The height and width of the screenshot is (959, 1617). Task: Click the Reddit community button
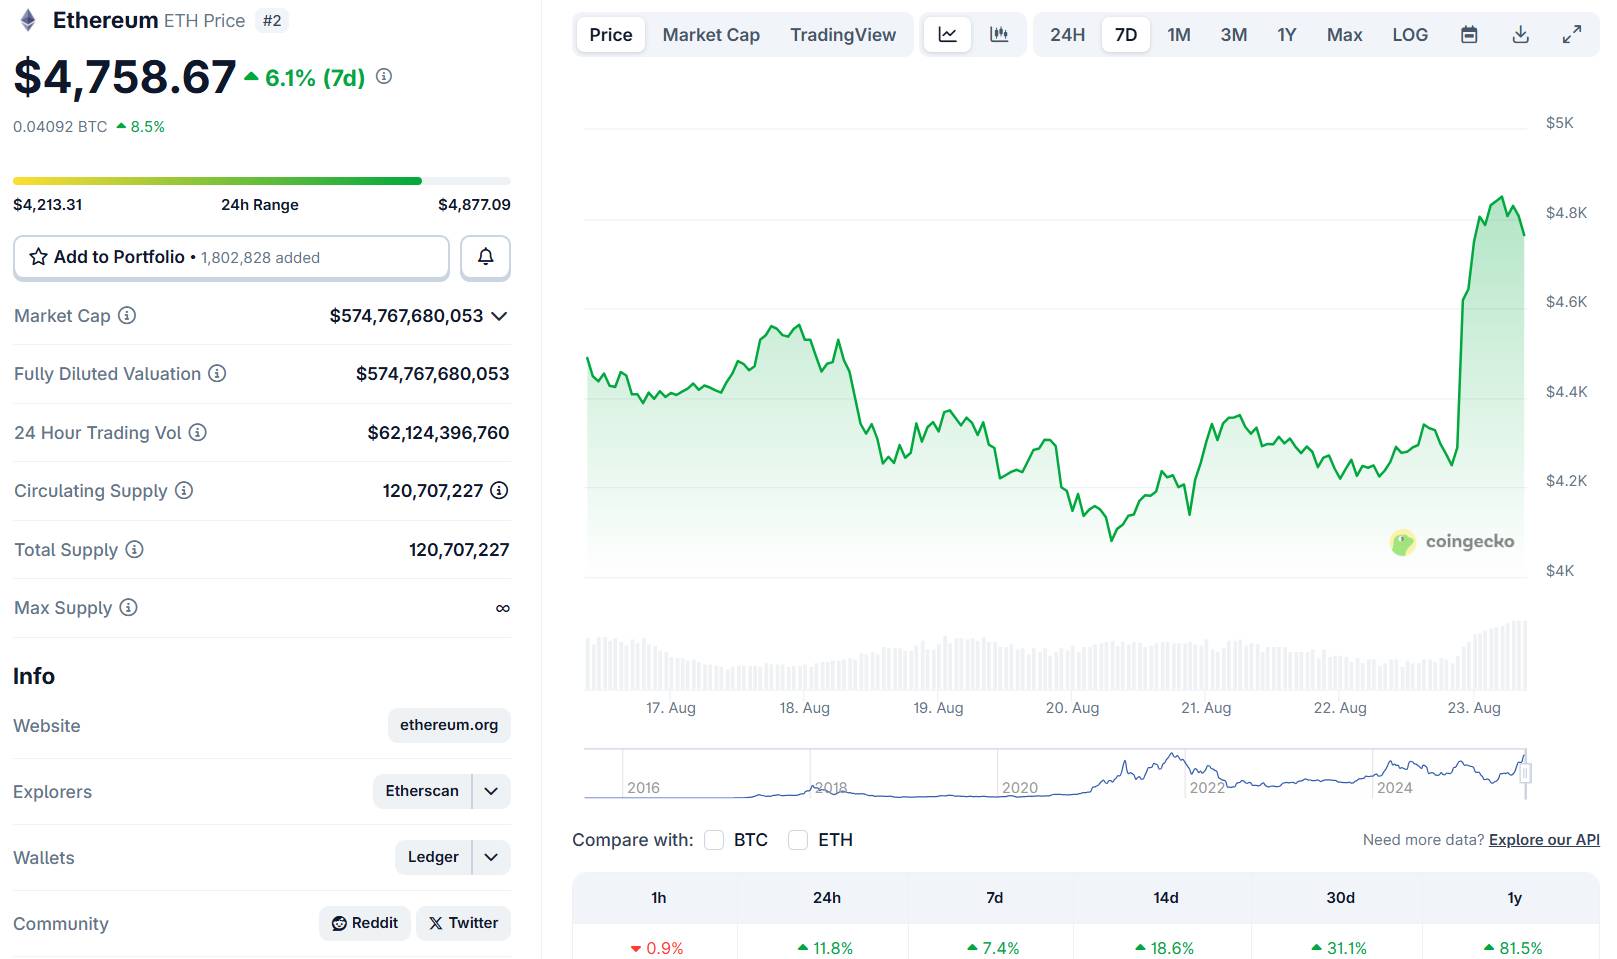tap(365, 923)
